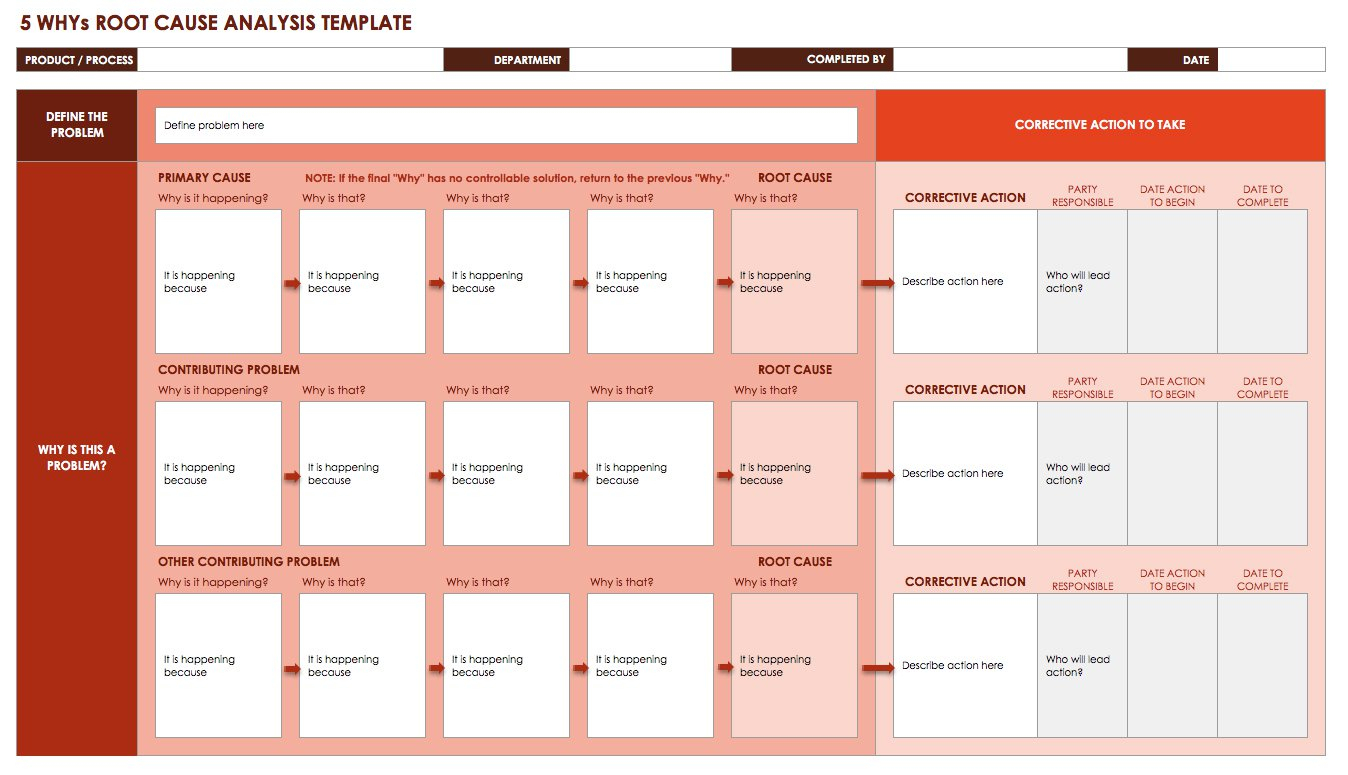The height and width of the screenshot is (775, 1348).
Task: Click the Product / Process input field
Action: (x=290, y=60)
